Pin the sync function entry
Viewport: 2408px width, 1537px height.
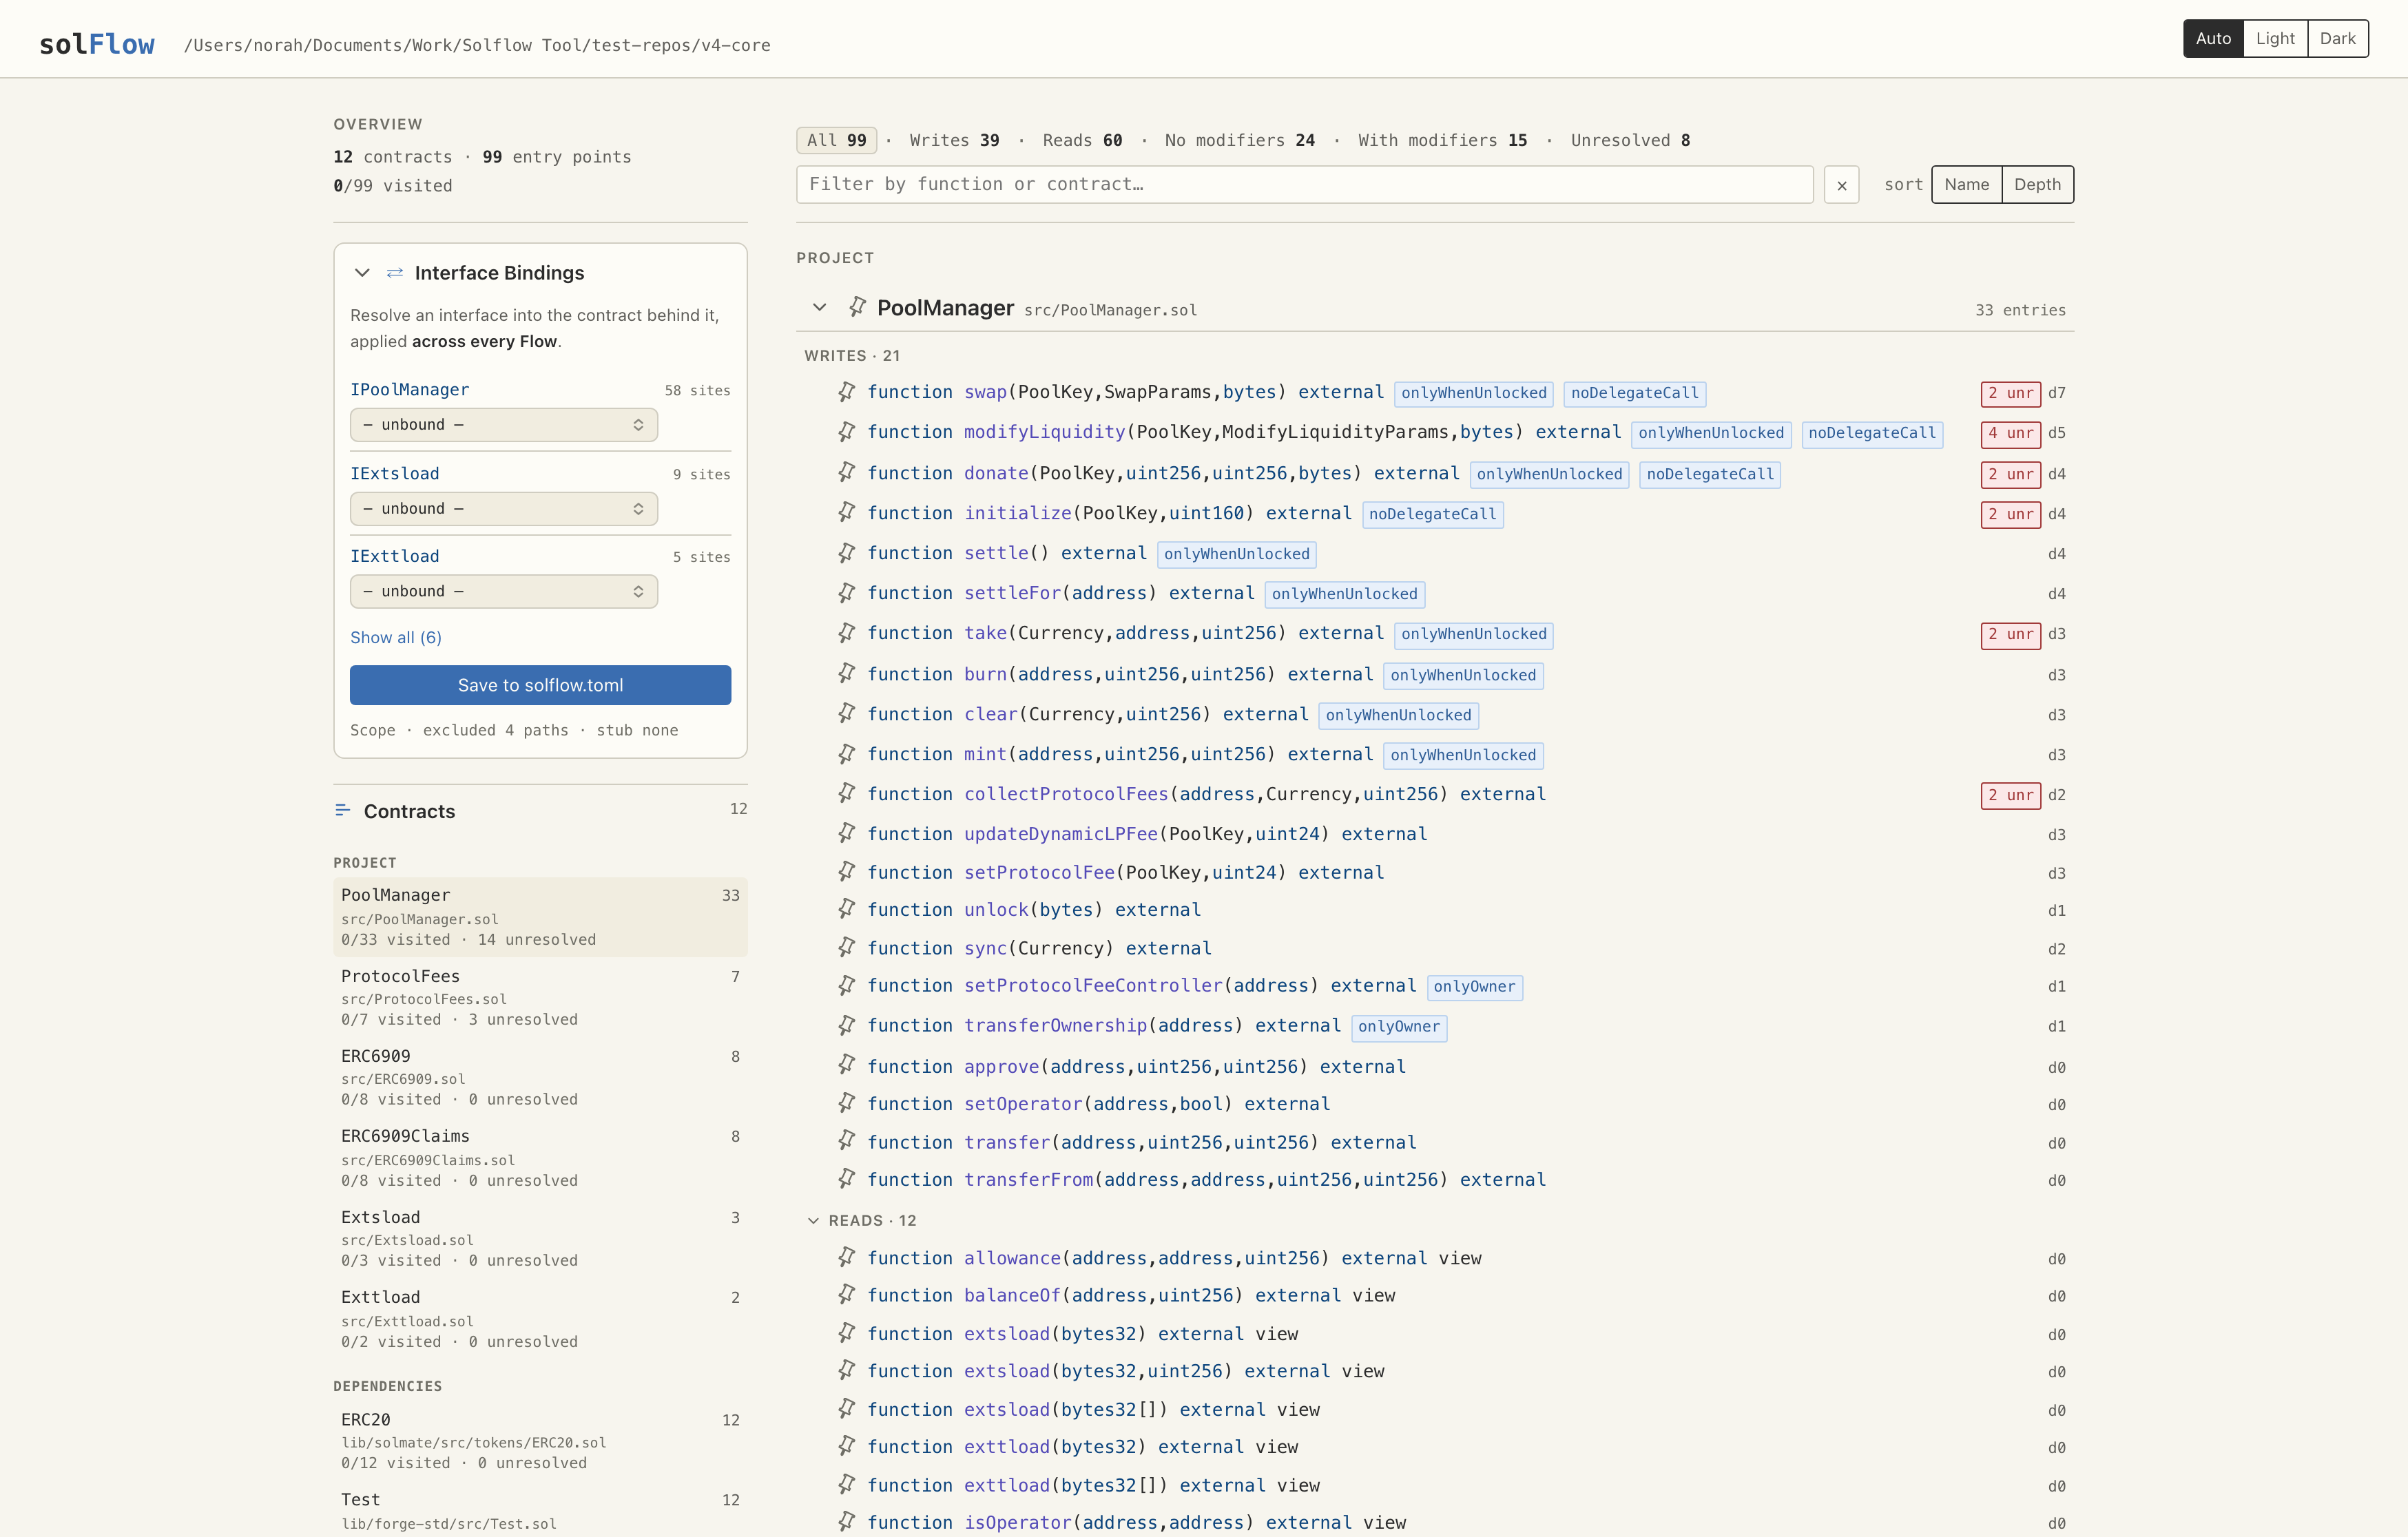847,948
